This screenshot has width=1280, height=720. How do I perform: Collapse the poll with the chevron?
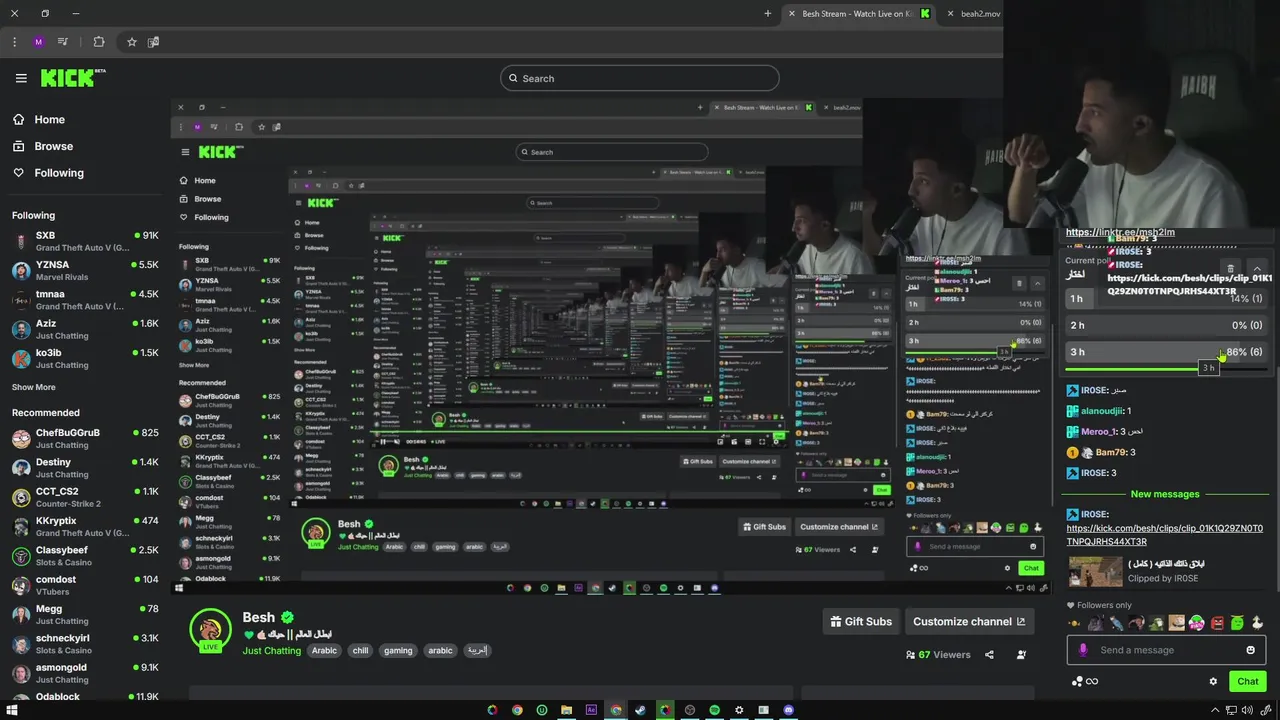1257,269
